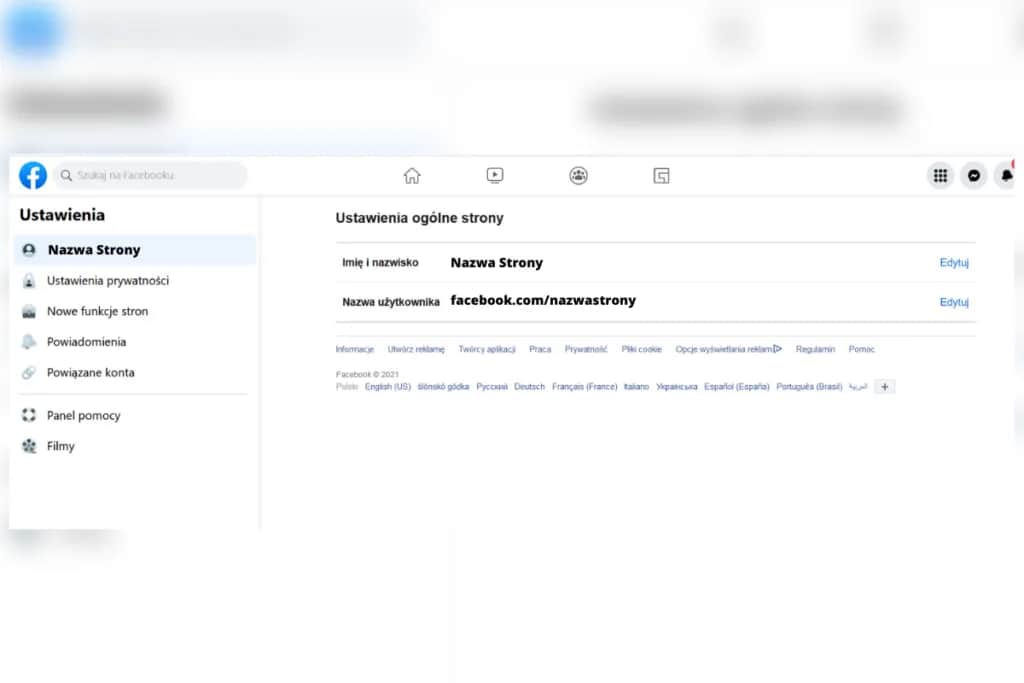Click the Facebook logo
This screenshot has height=683, width=1024.
tap(32, 175)
